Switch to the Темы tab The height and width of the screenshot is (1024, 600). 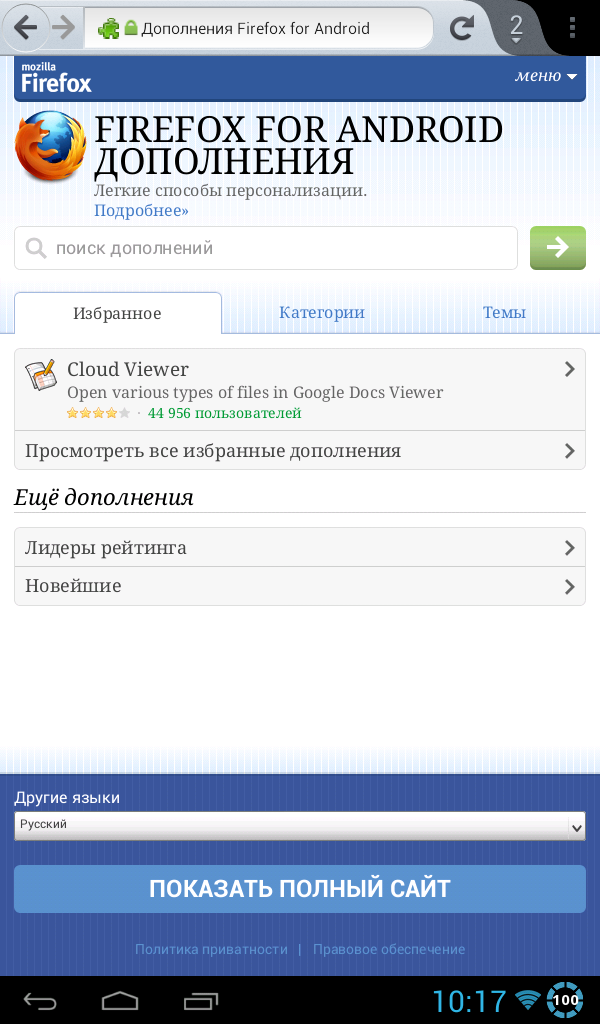[x=504, y=312]
